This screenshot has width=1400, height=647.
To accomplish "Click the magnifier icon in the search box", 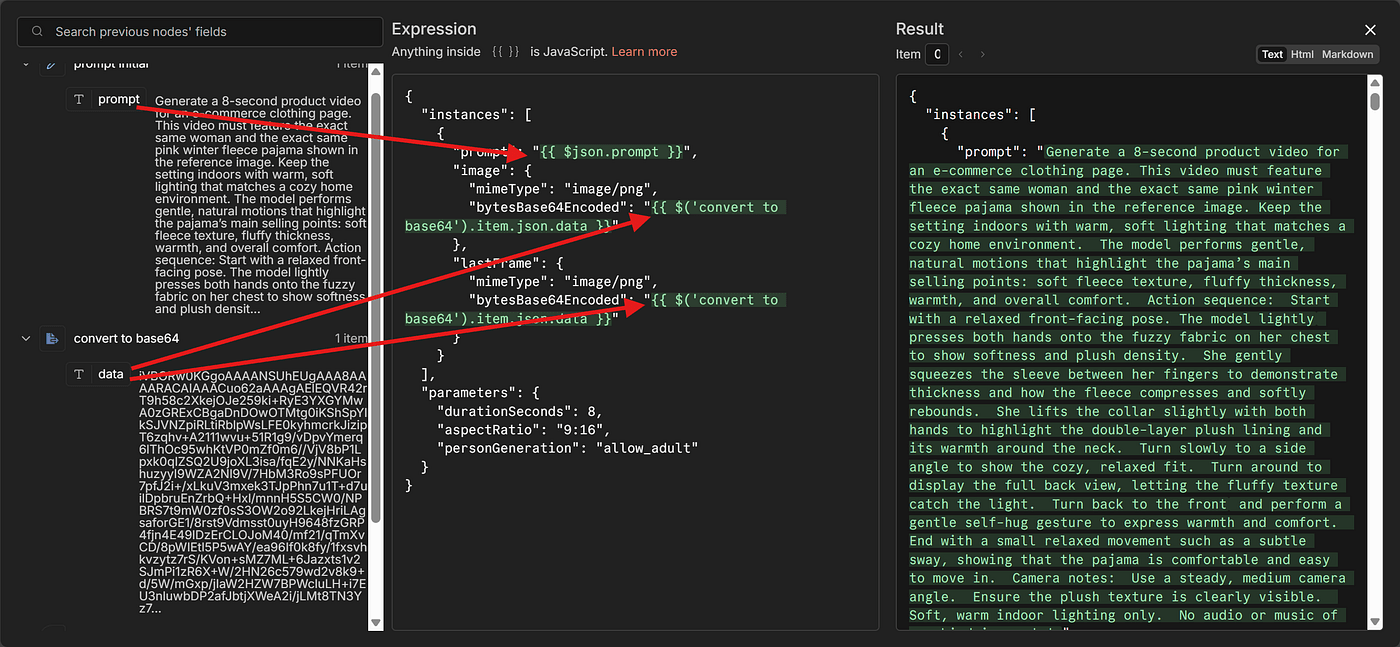I will [x=37, y=32].
